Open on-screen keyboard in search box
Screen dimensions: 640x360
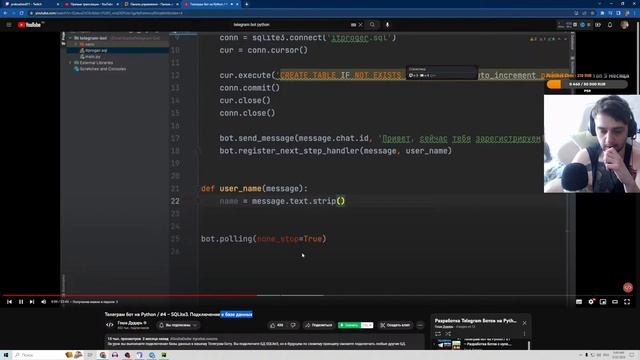coord(353,24)
